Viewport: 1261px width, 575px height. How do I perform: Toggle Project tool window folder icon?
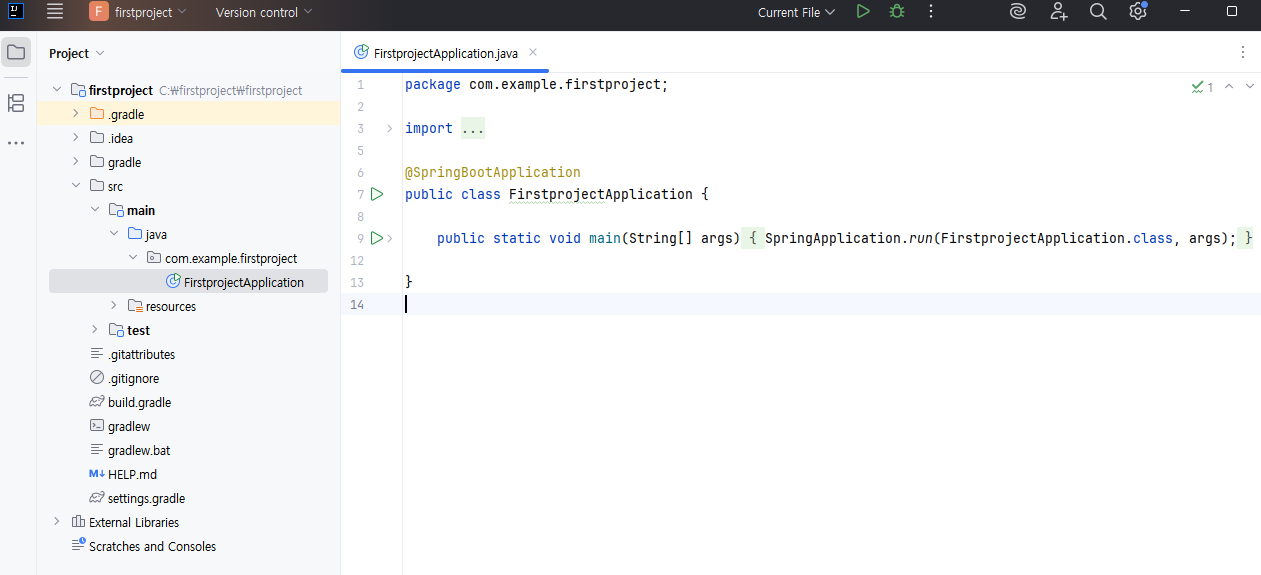point(16,52)
